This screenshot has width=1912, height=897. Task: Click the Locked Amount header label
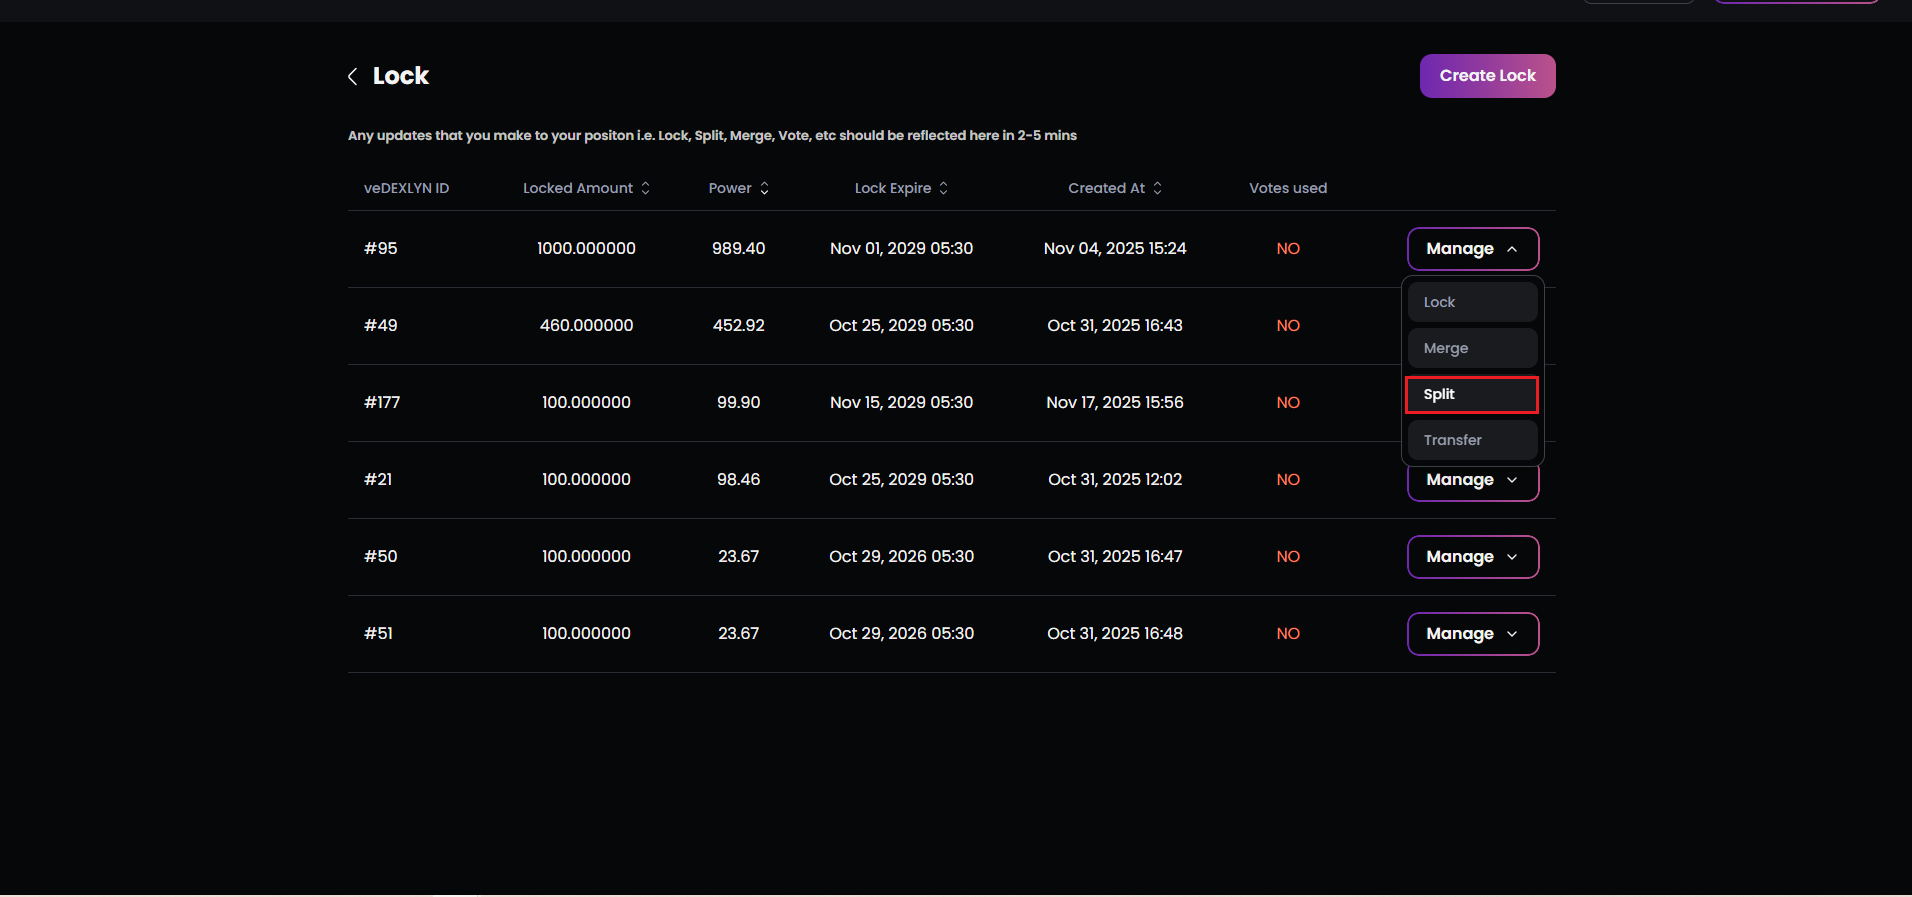pyautogui.click(x=577, y=188)
